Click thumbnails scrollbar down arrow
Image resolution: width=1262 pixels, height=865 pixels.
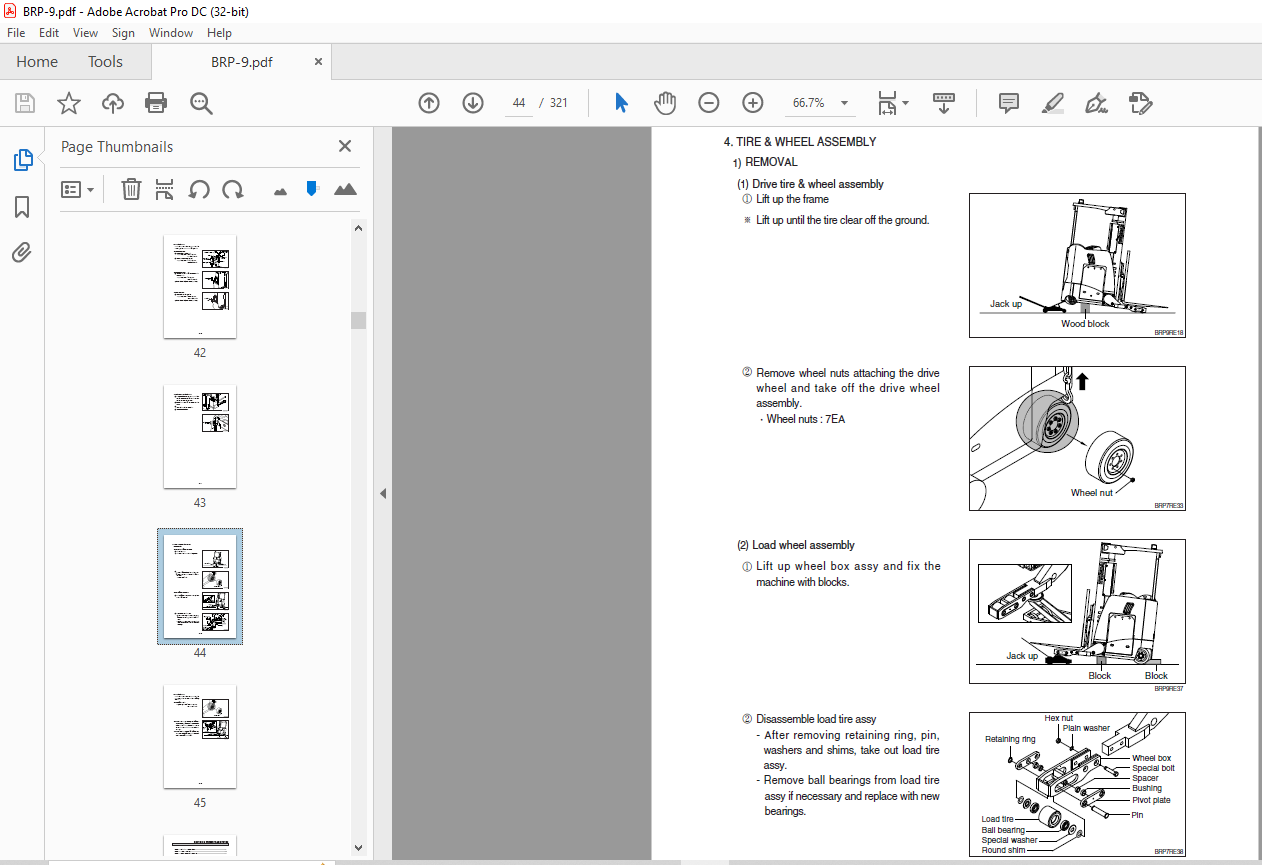358,848
